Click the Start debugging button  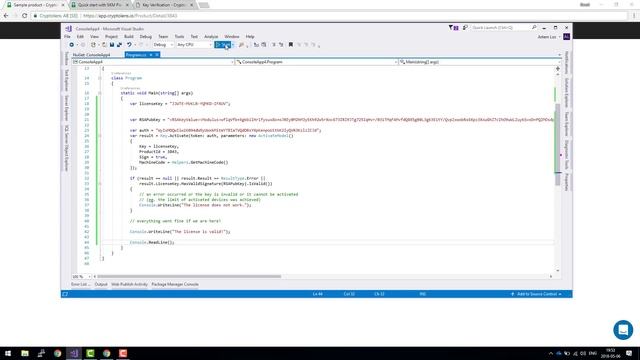223,44
